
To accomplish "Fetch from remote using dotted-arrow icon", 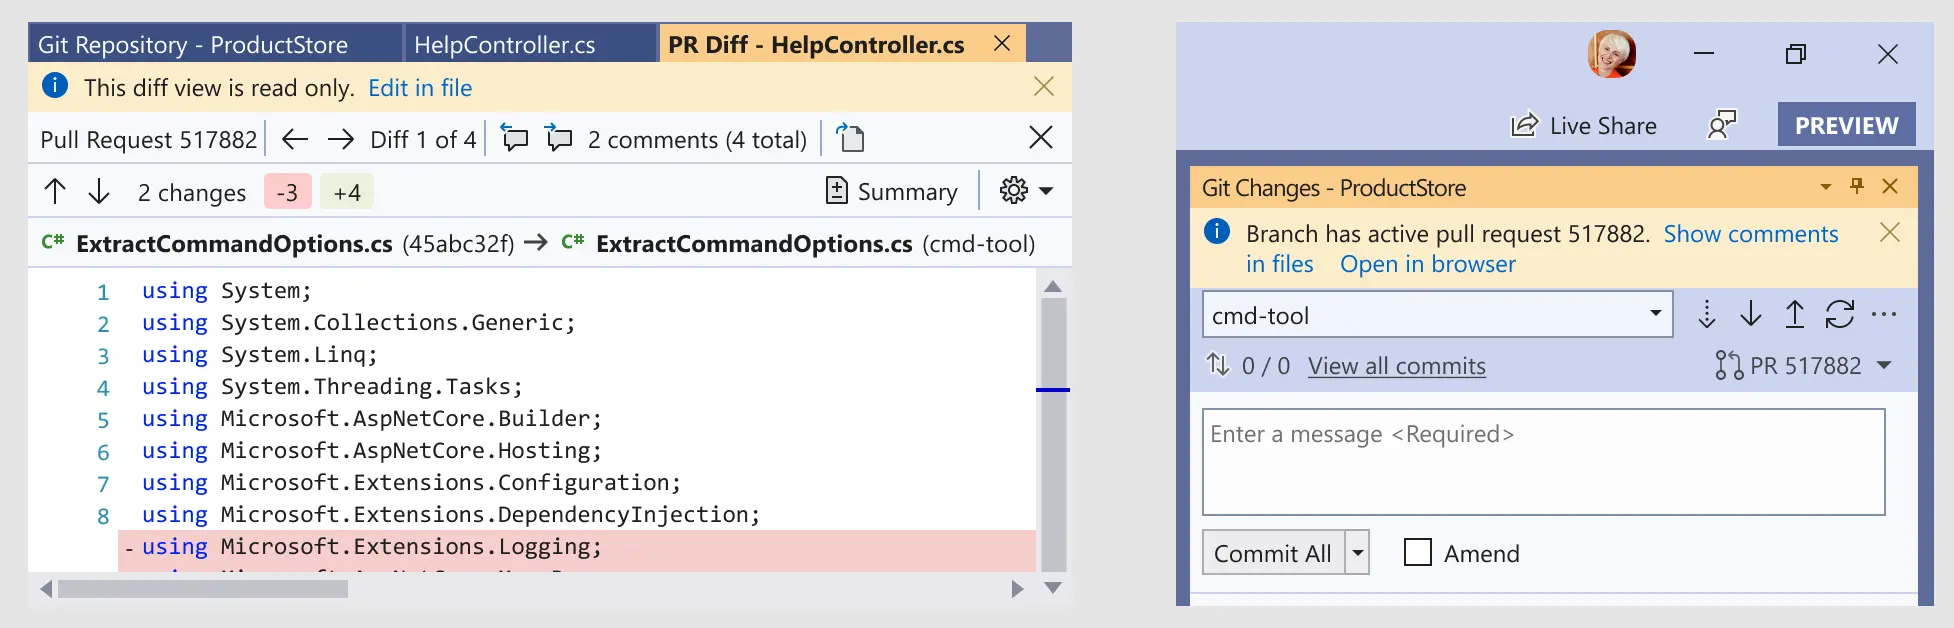I will 1706,315.
